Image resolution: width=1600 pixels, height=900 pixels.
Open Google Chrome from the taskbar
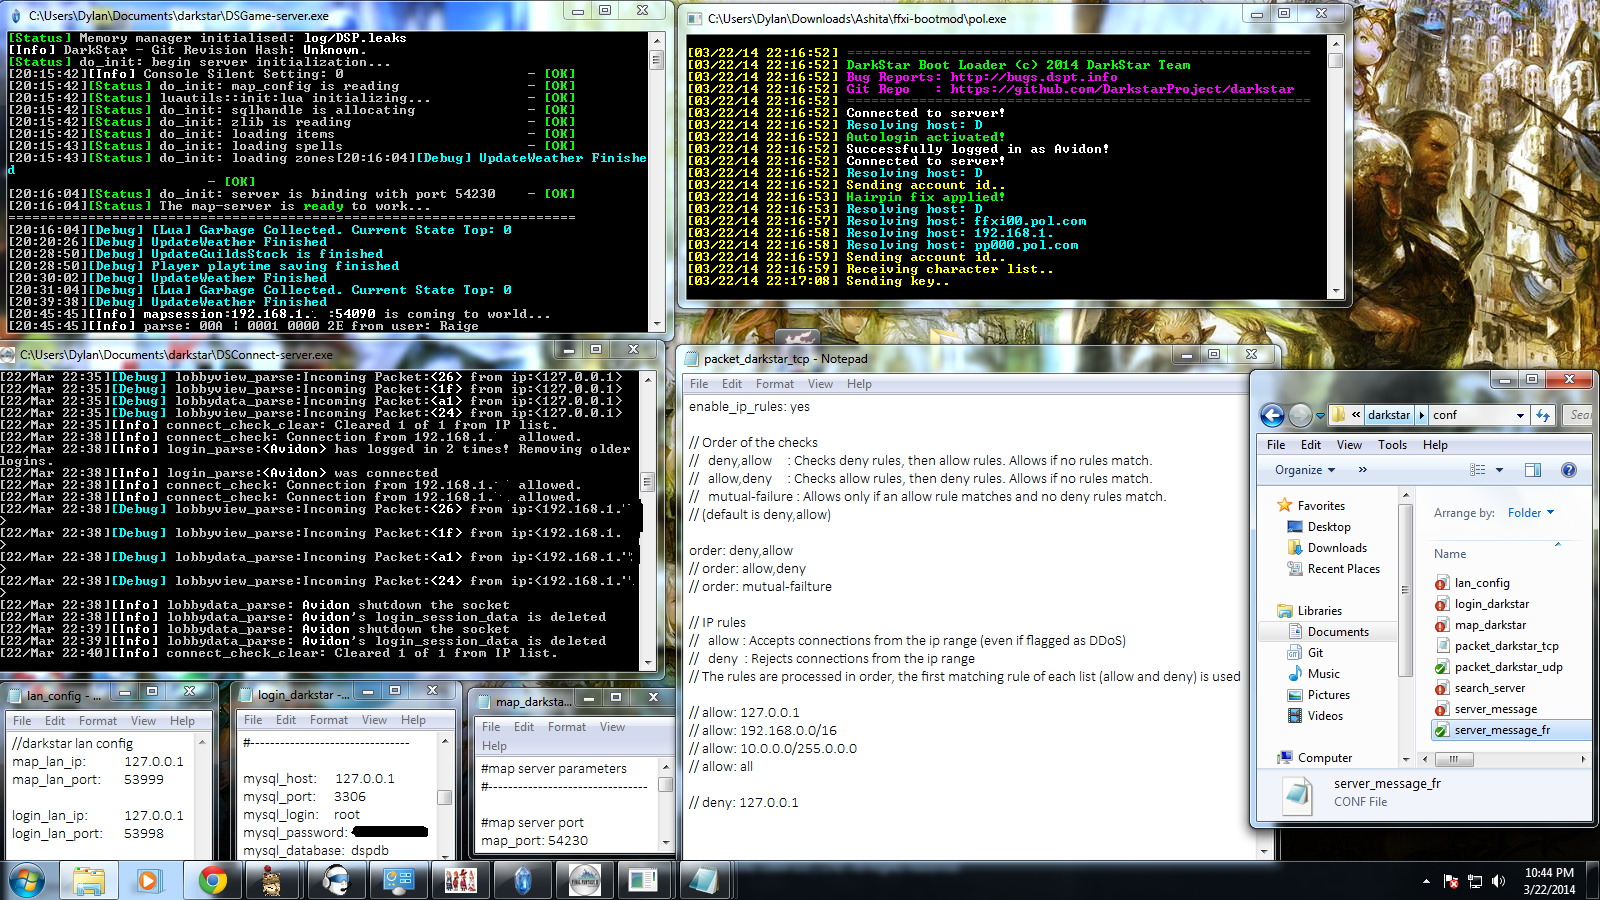(212, 881)
